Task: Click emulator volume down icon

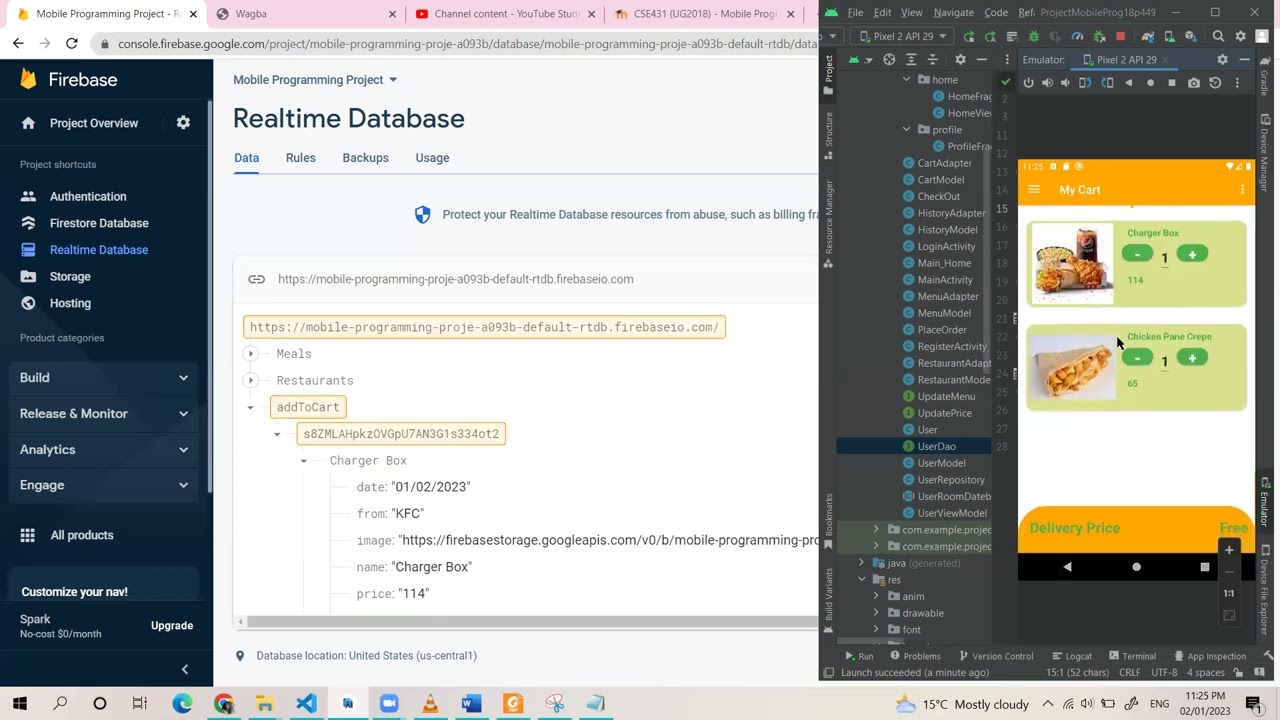Action: (1065, 82)
